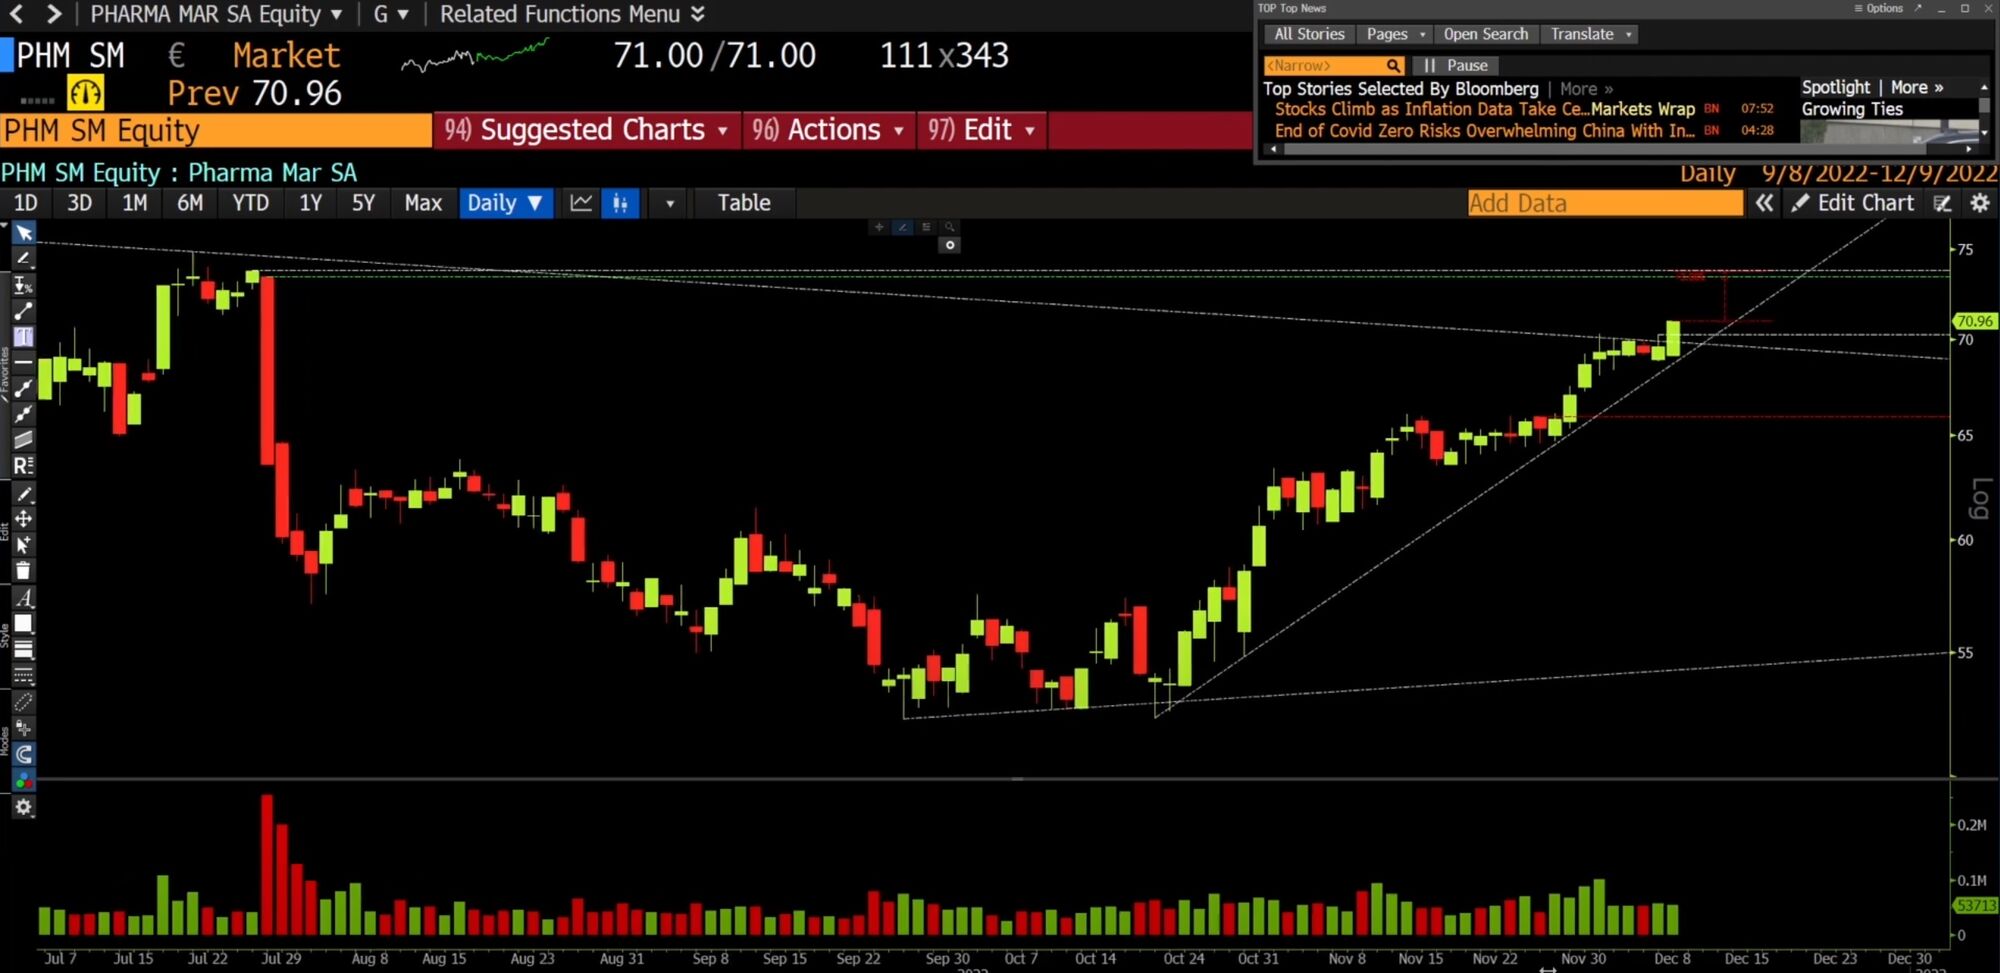
Task: Delete annotations with the trash icon
Action: [23, 571]
